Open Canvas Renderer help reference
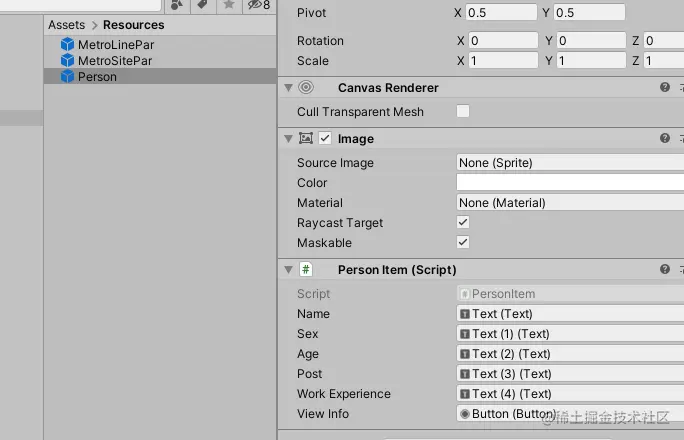The height and width of the screenshot is (440, 684). coord(665,87)
